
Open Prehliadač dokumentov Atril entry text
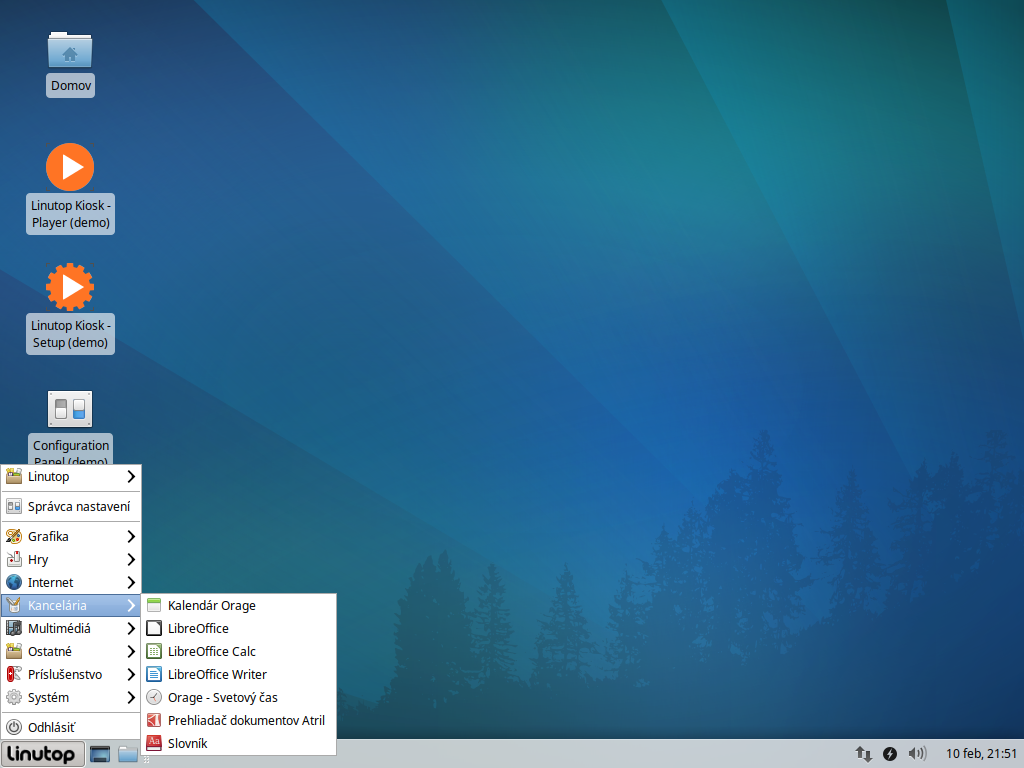coord(246,720)
